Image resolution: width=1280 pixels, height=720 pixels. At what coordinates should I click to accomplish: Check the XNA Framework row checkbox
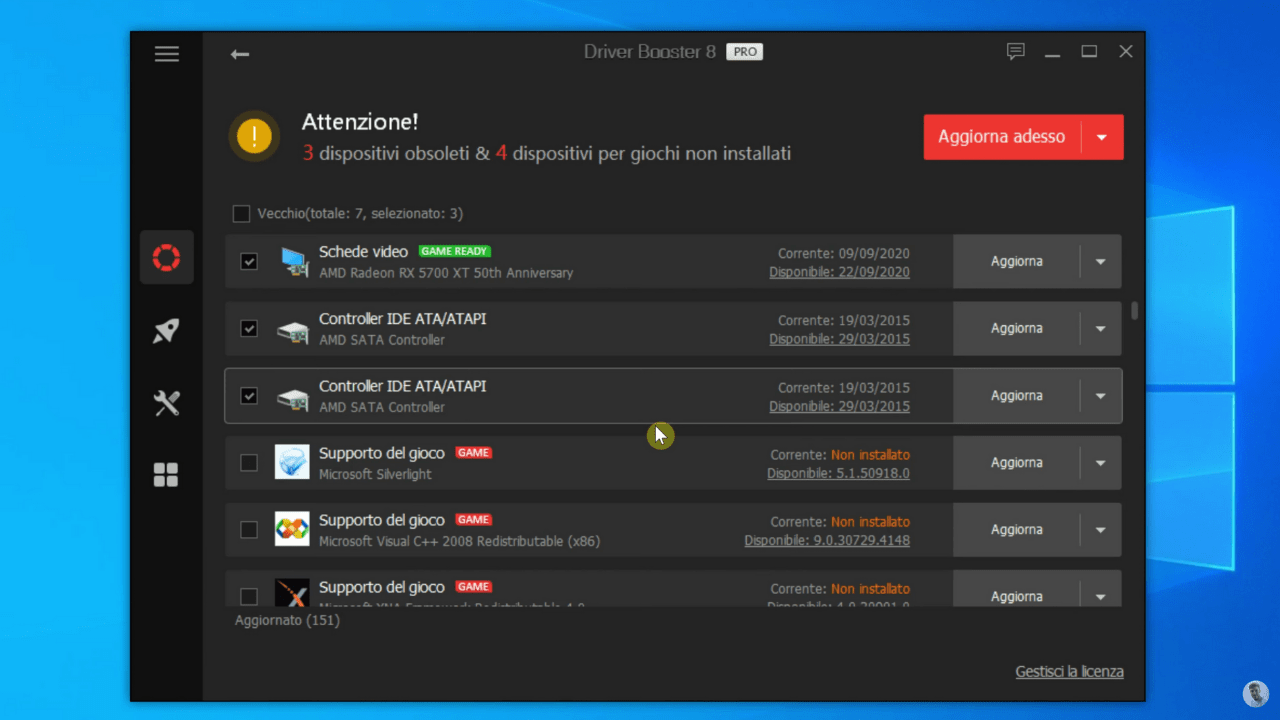[249, 597]
